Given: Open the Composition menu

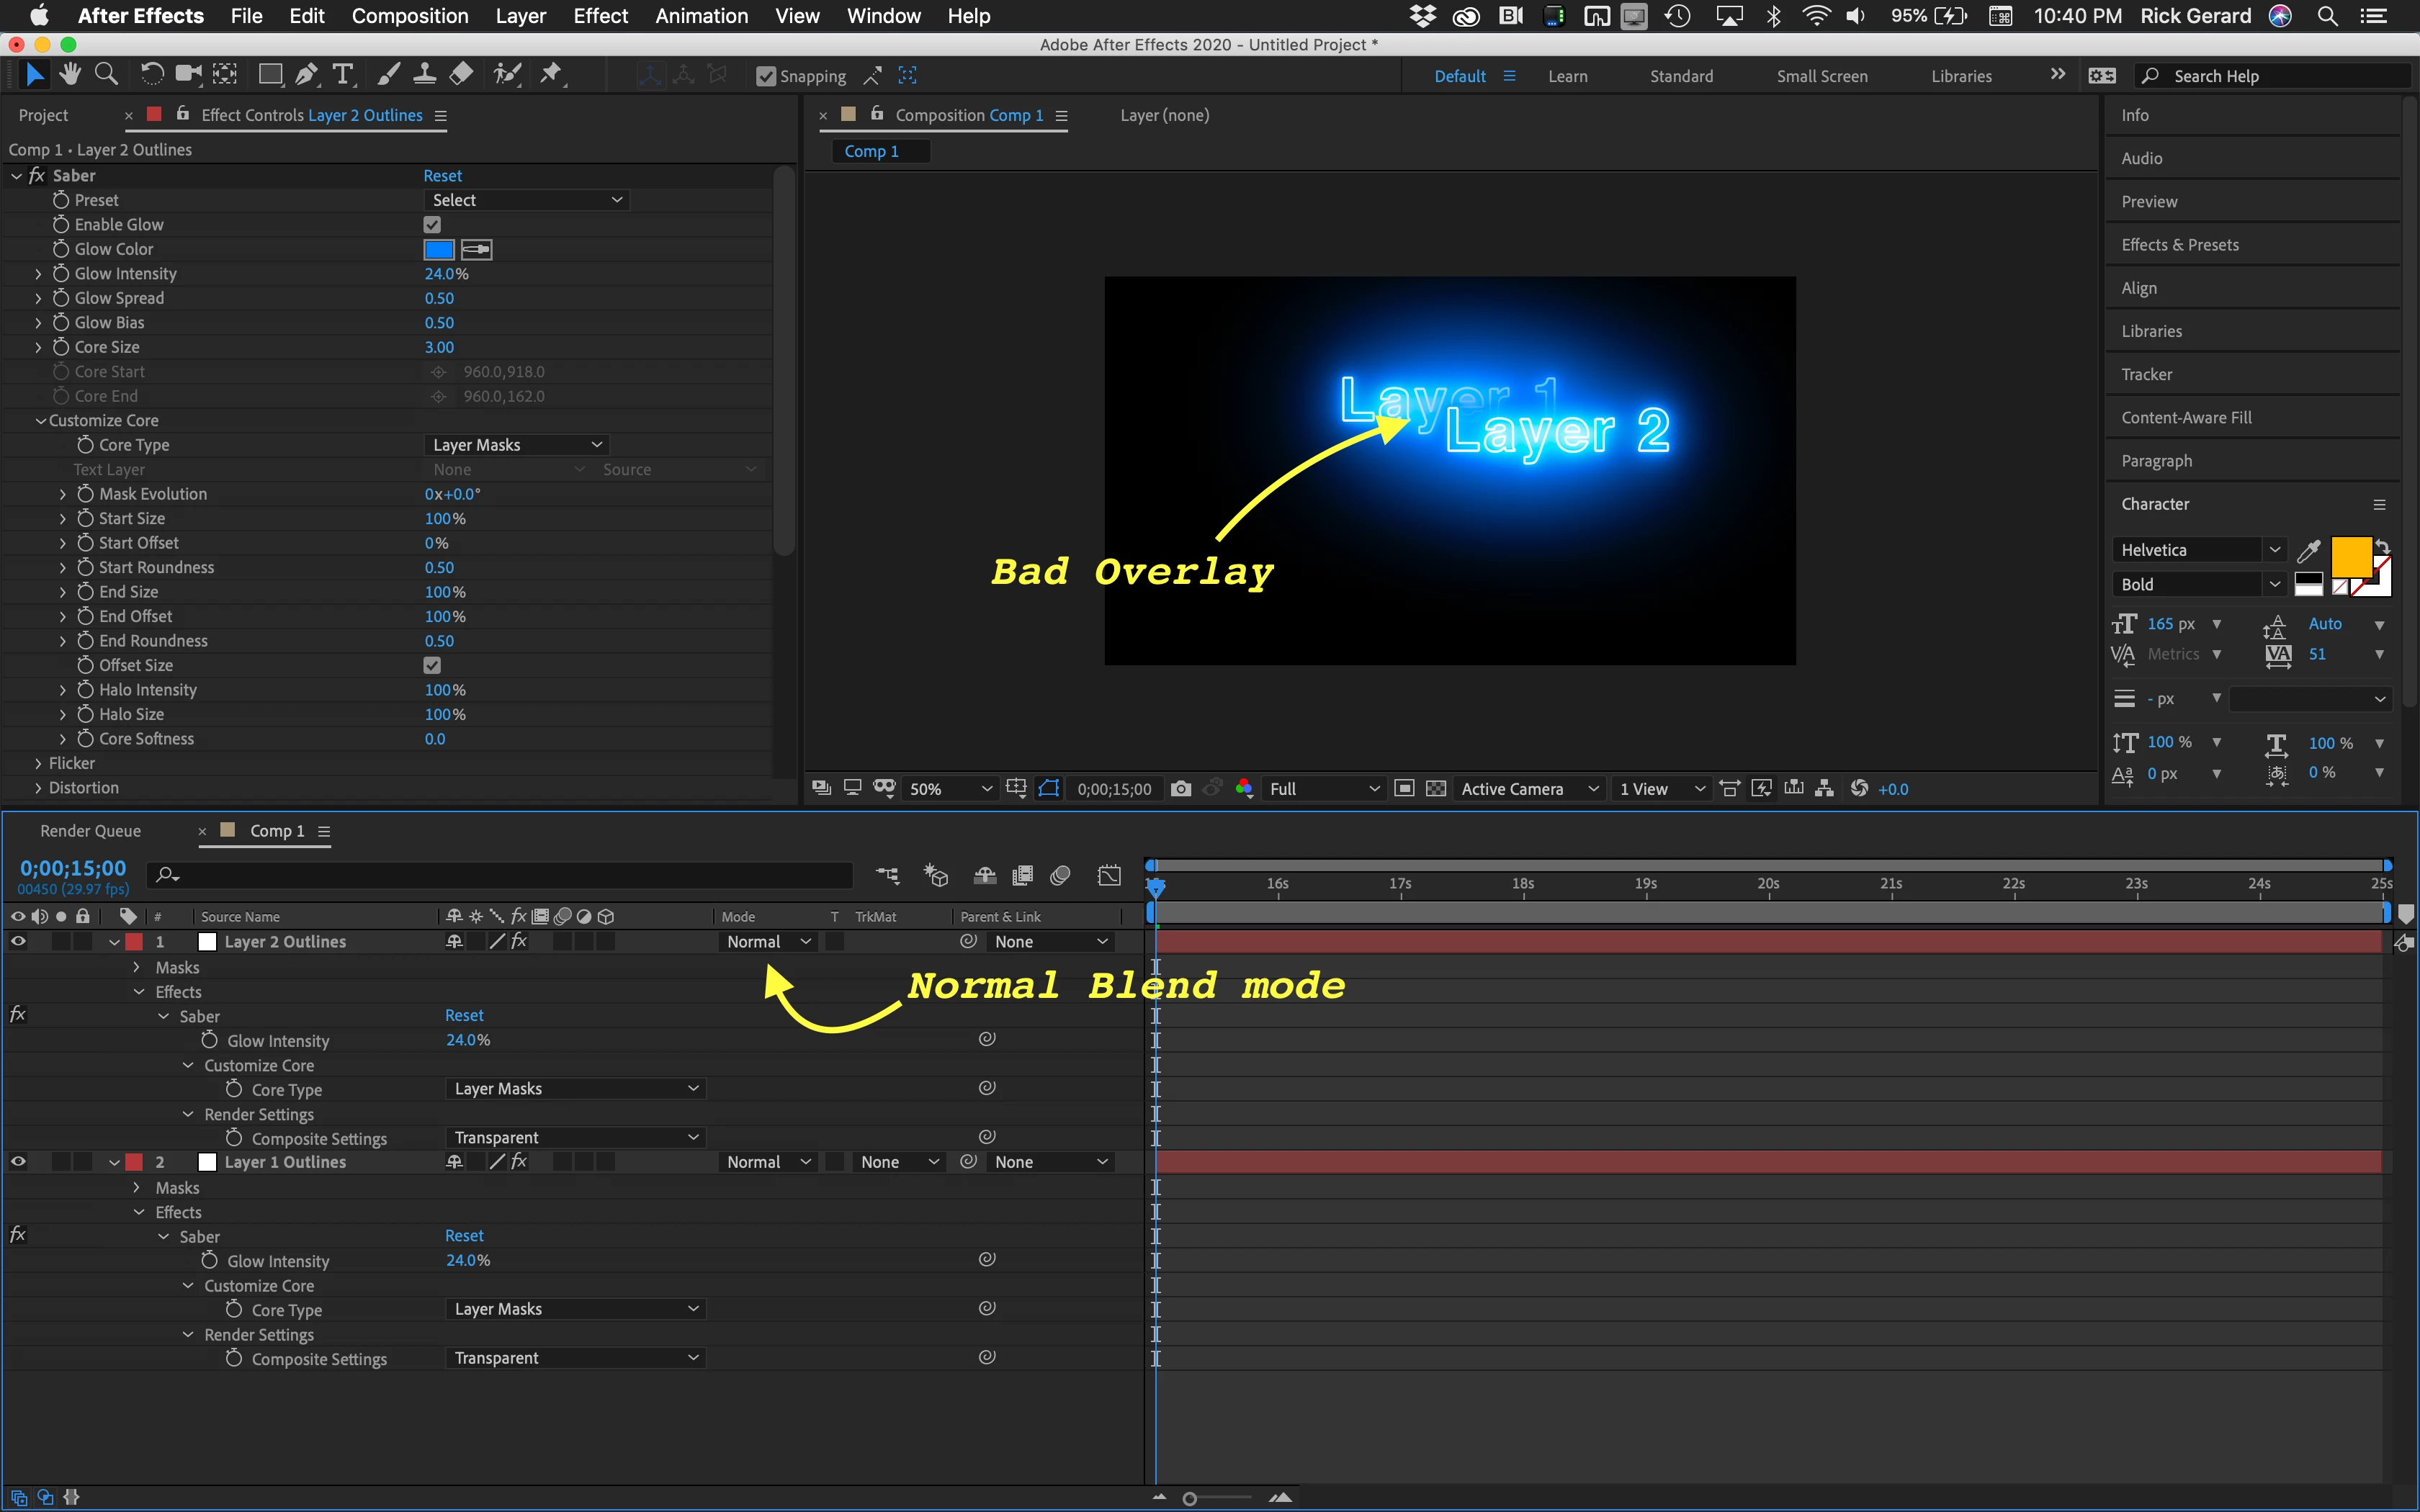Looking at the screenshot, I should [x=409, y=16].
